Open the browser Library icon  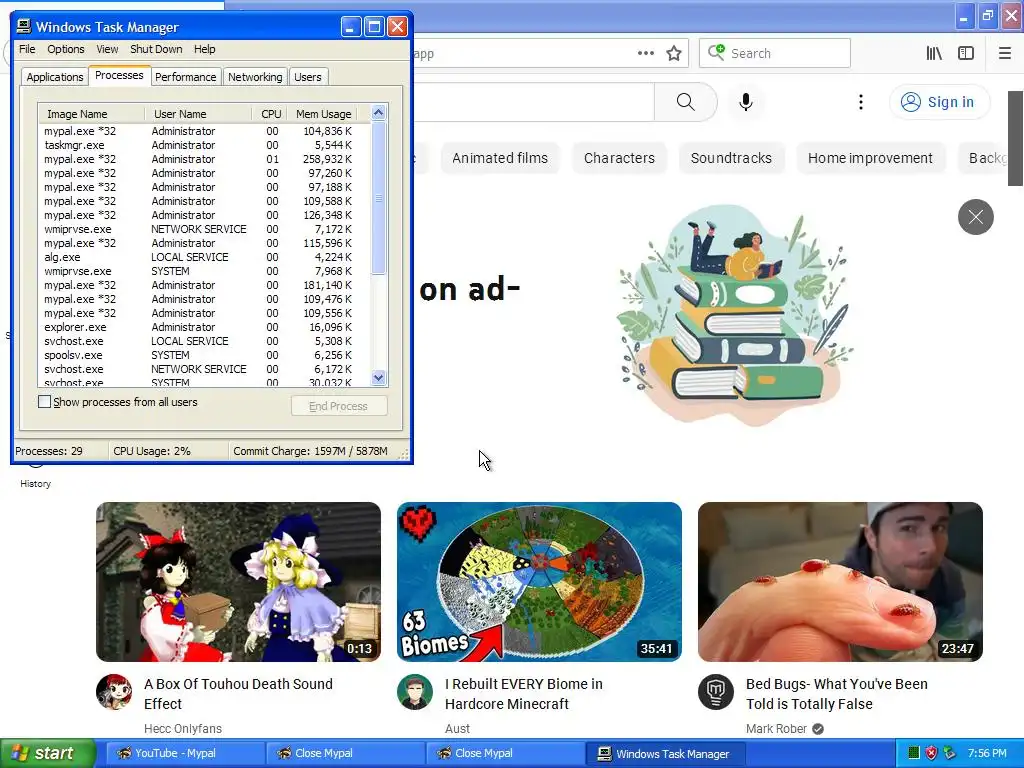point(934,54)
